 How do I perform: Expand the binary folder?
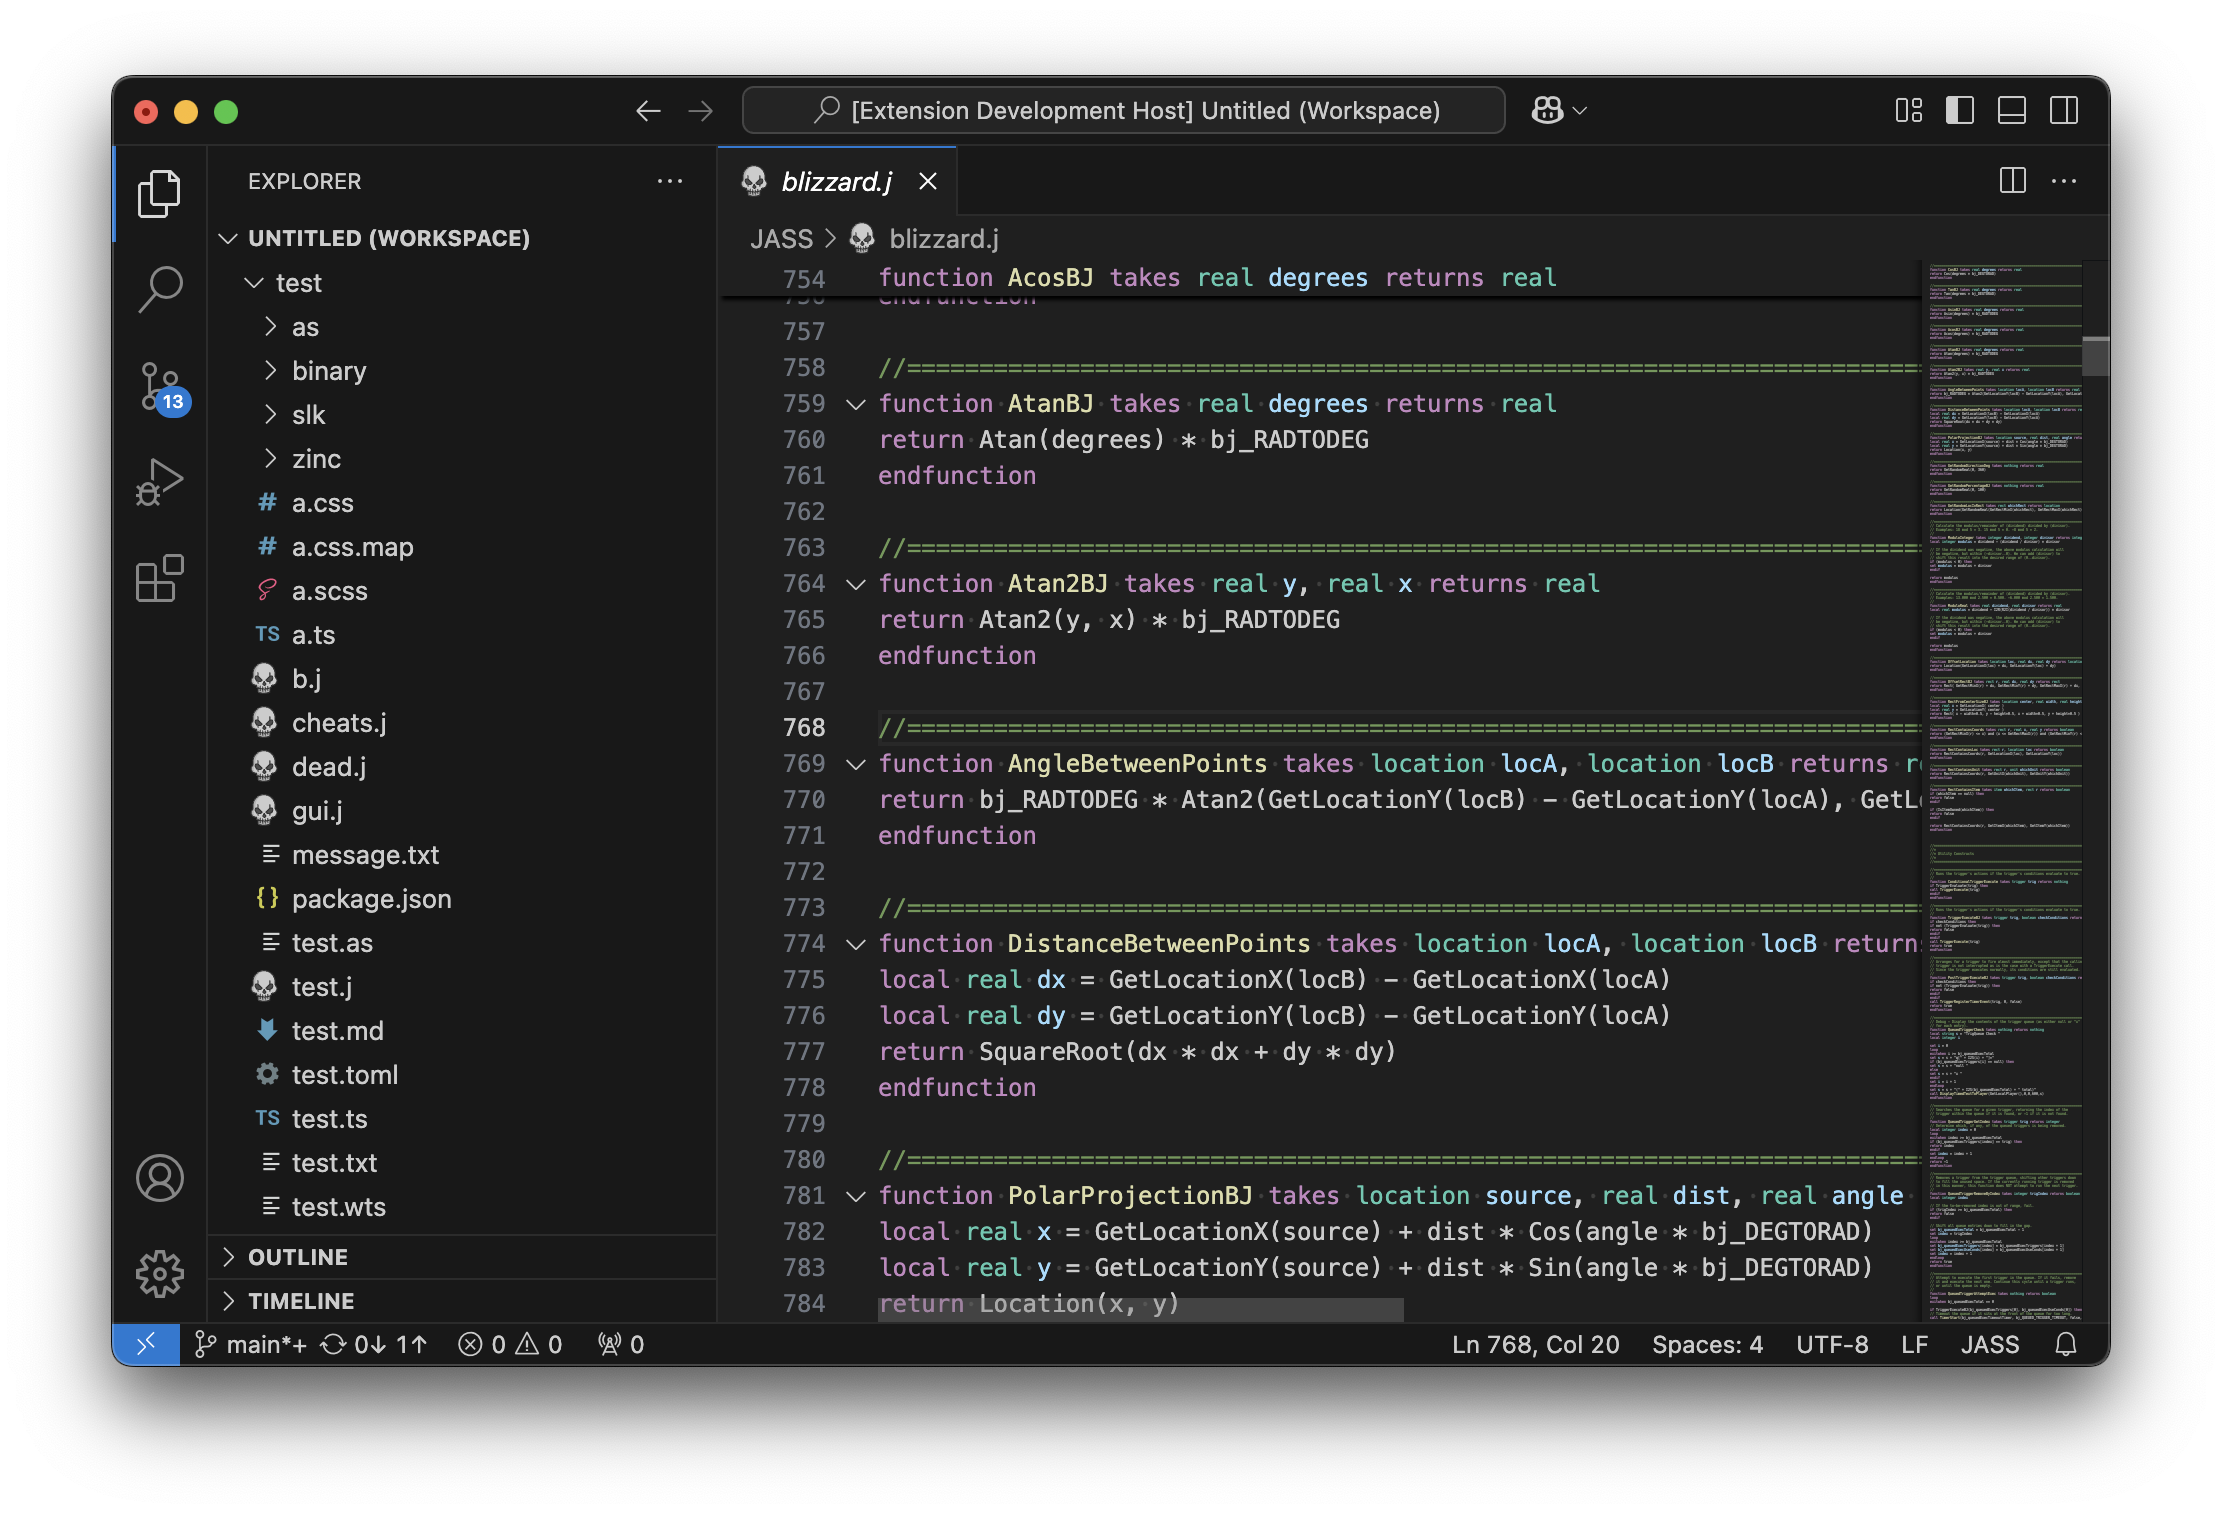tap(328, 371)
